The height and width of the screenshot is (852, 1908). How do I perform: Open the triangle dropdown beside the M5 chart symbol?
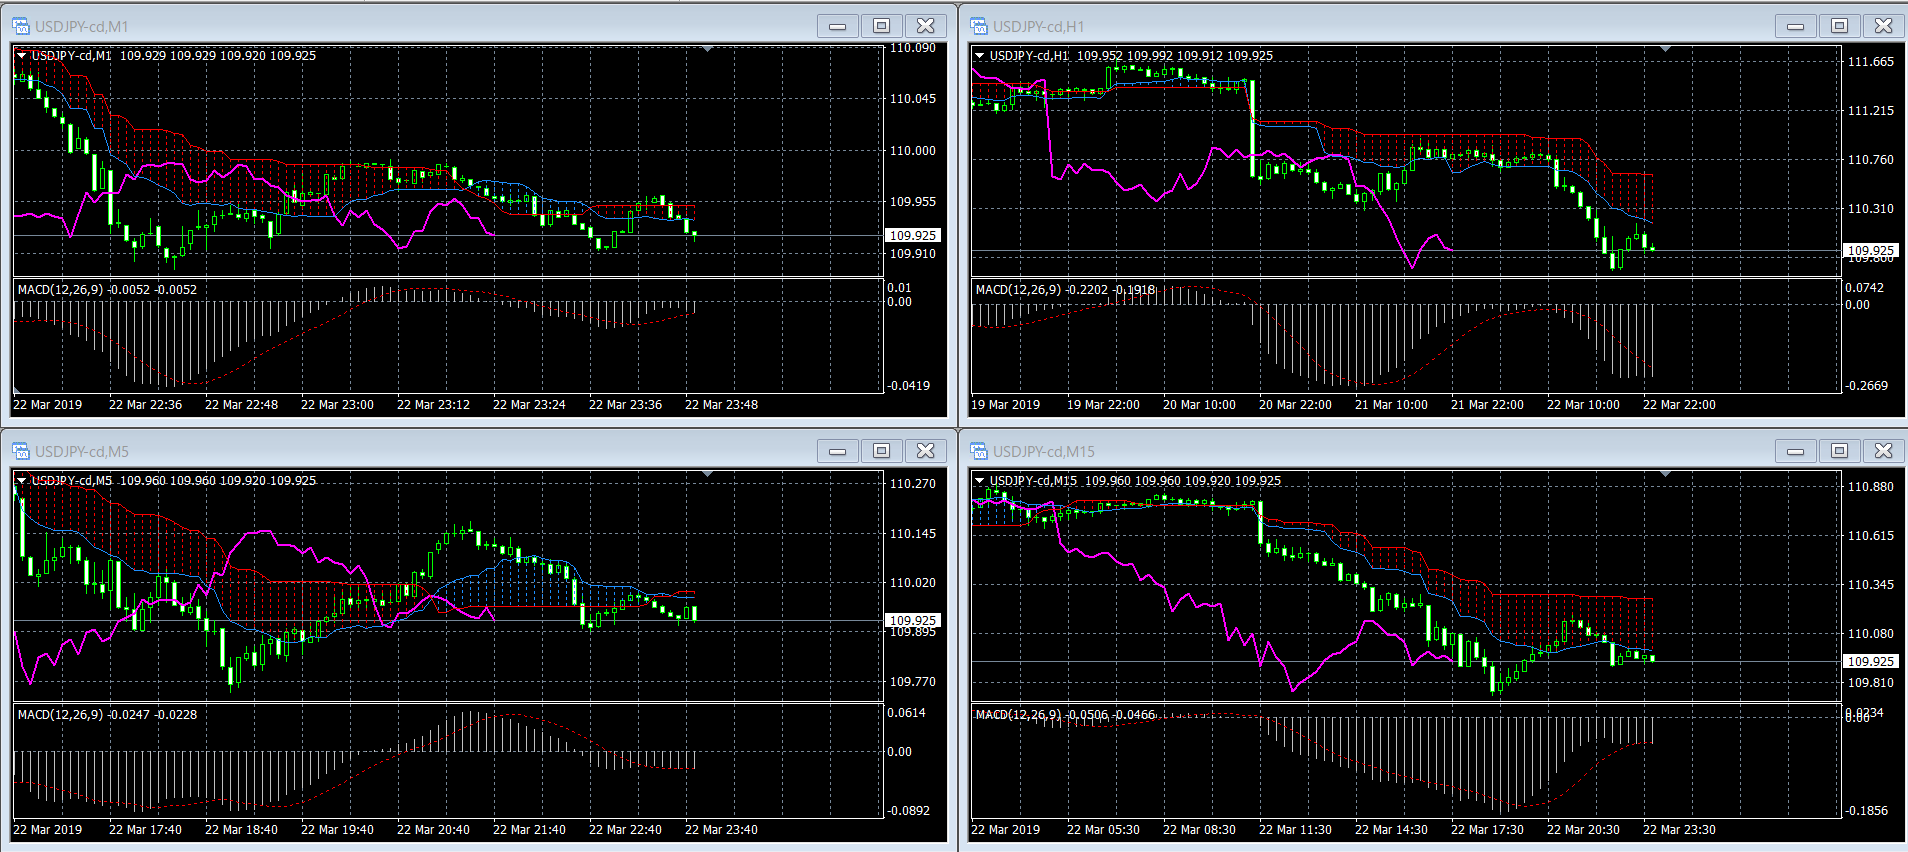tap(22, 480)
